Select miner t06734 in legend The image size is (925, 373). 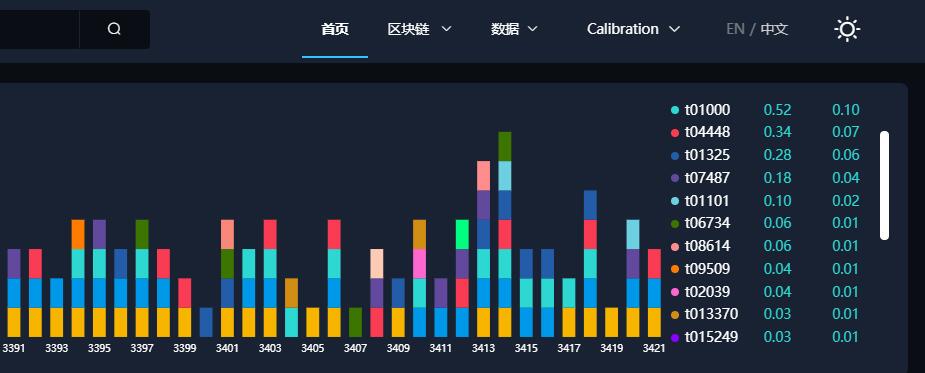pyautogui.click(x=707, y=223)
